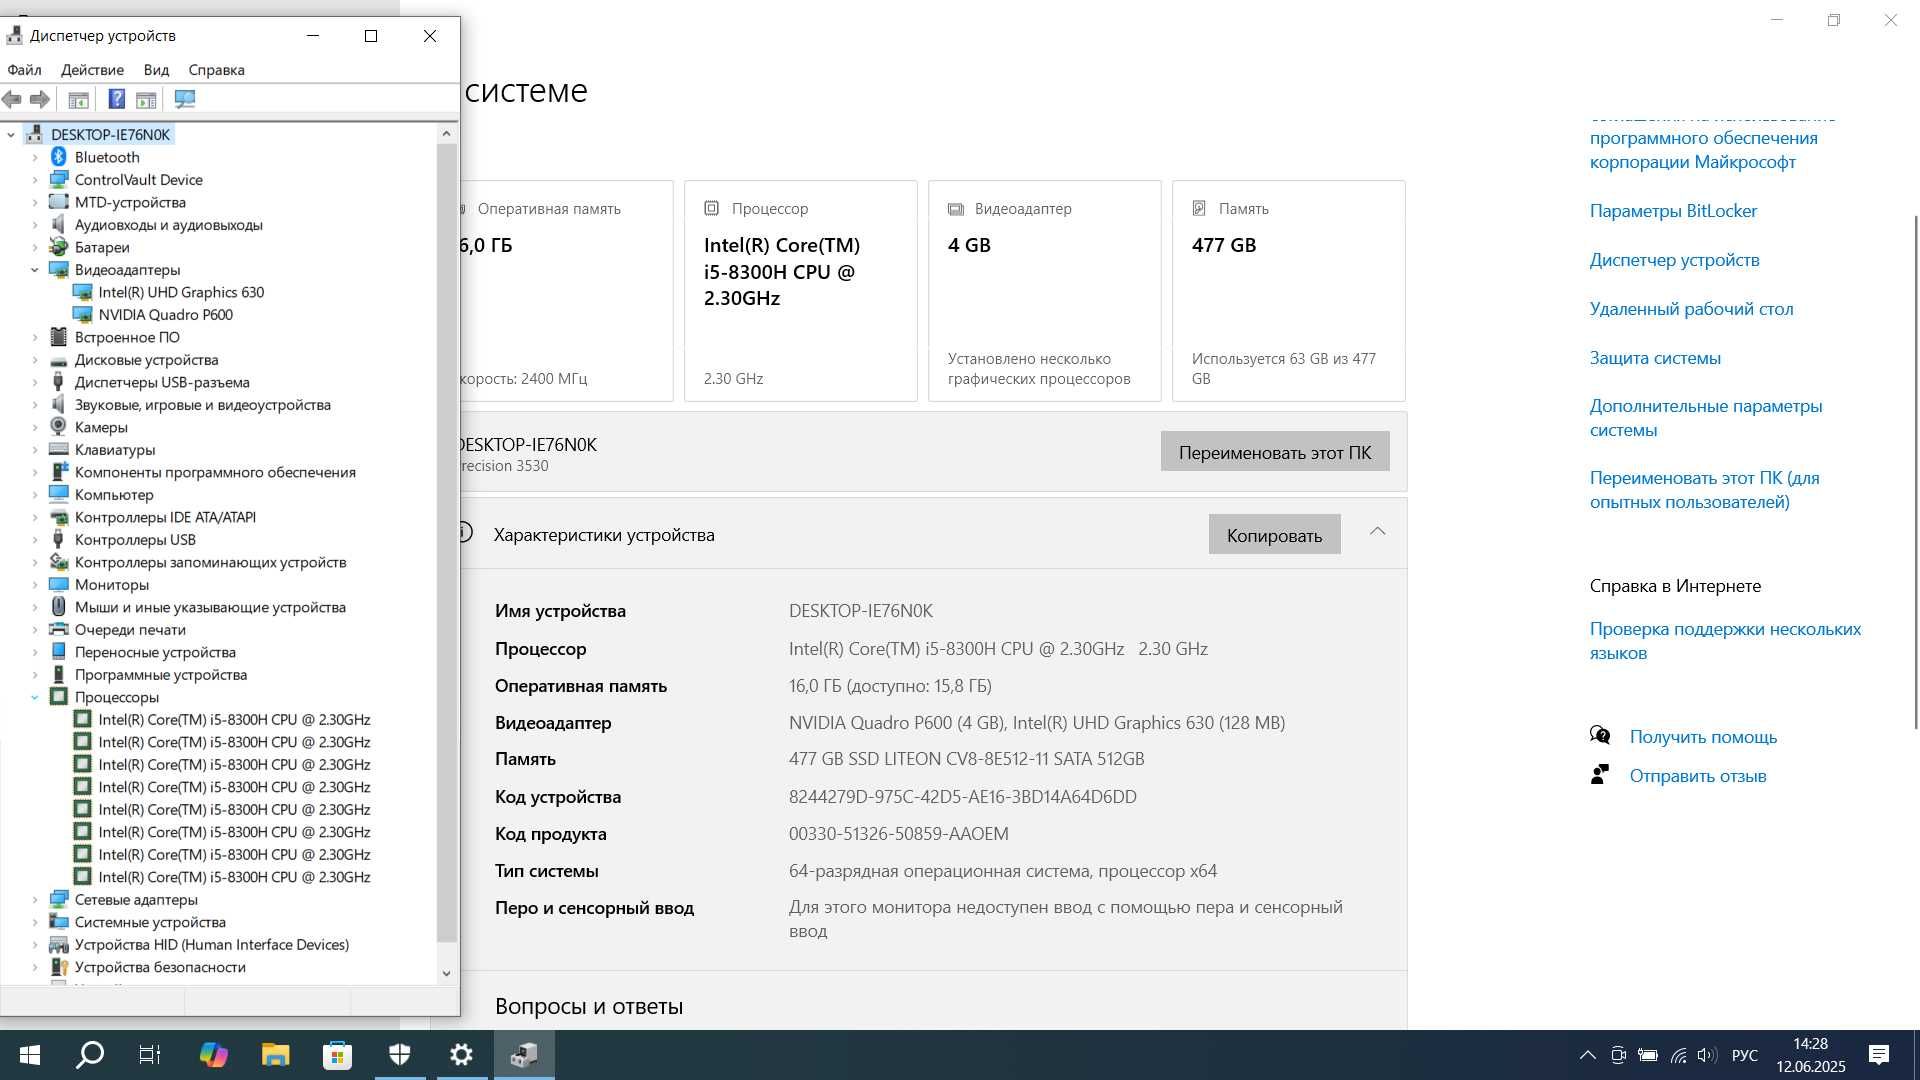Click the Wi-Fi network tray icon

(1678, 1055)
